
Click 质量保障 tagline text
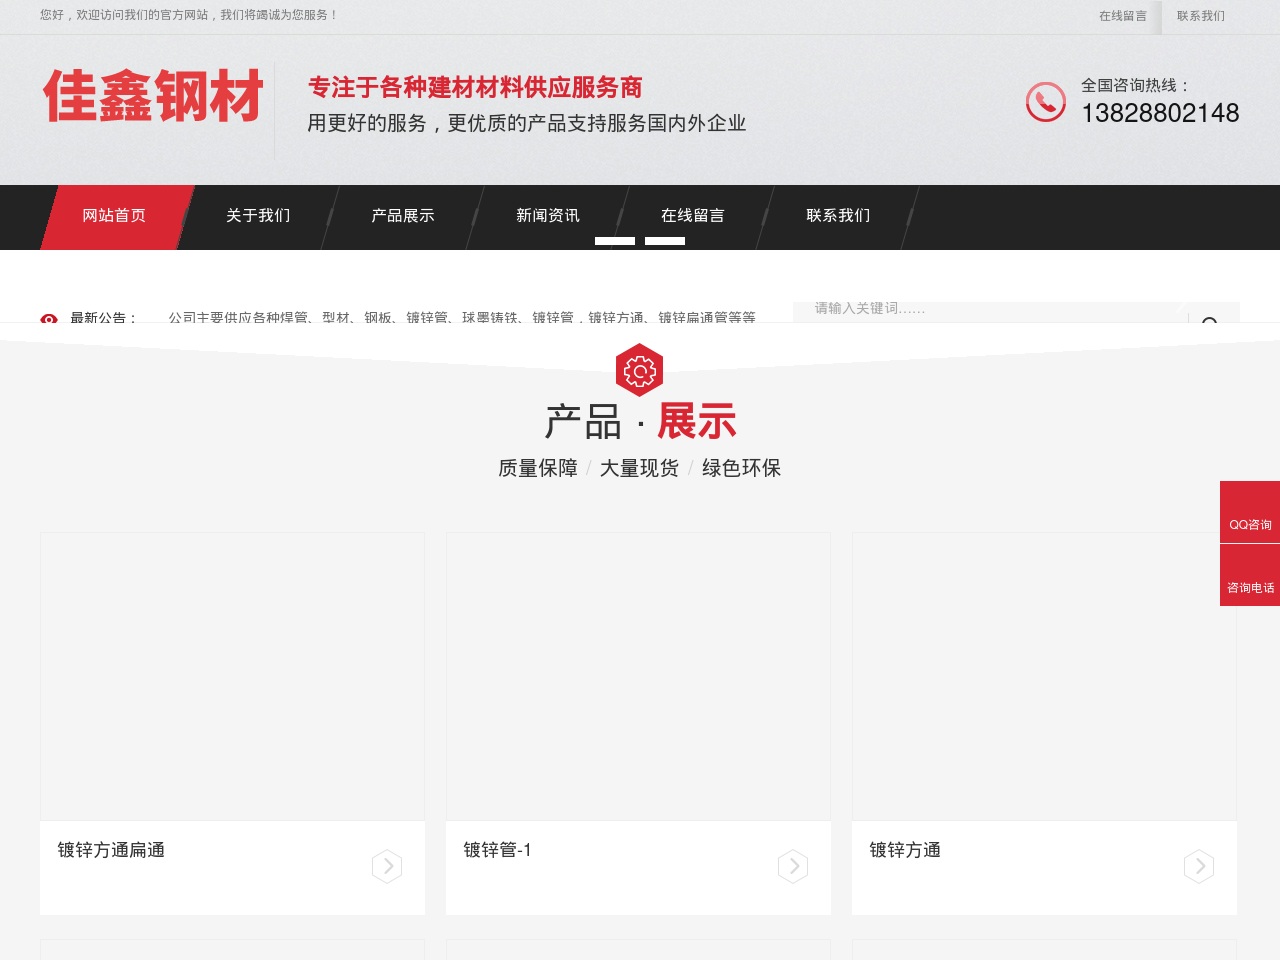coord(538,468)
